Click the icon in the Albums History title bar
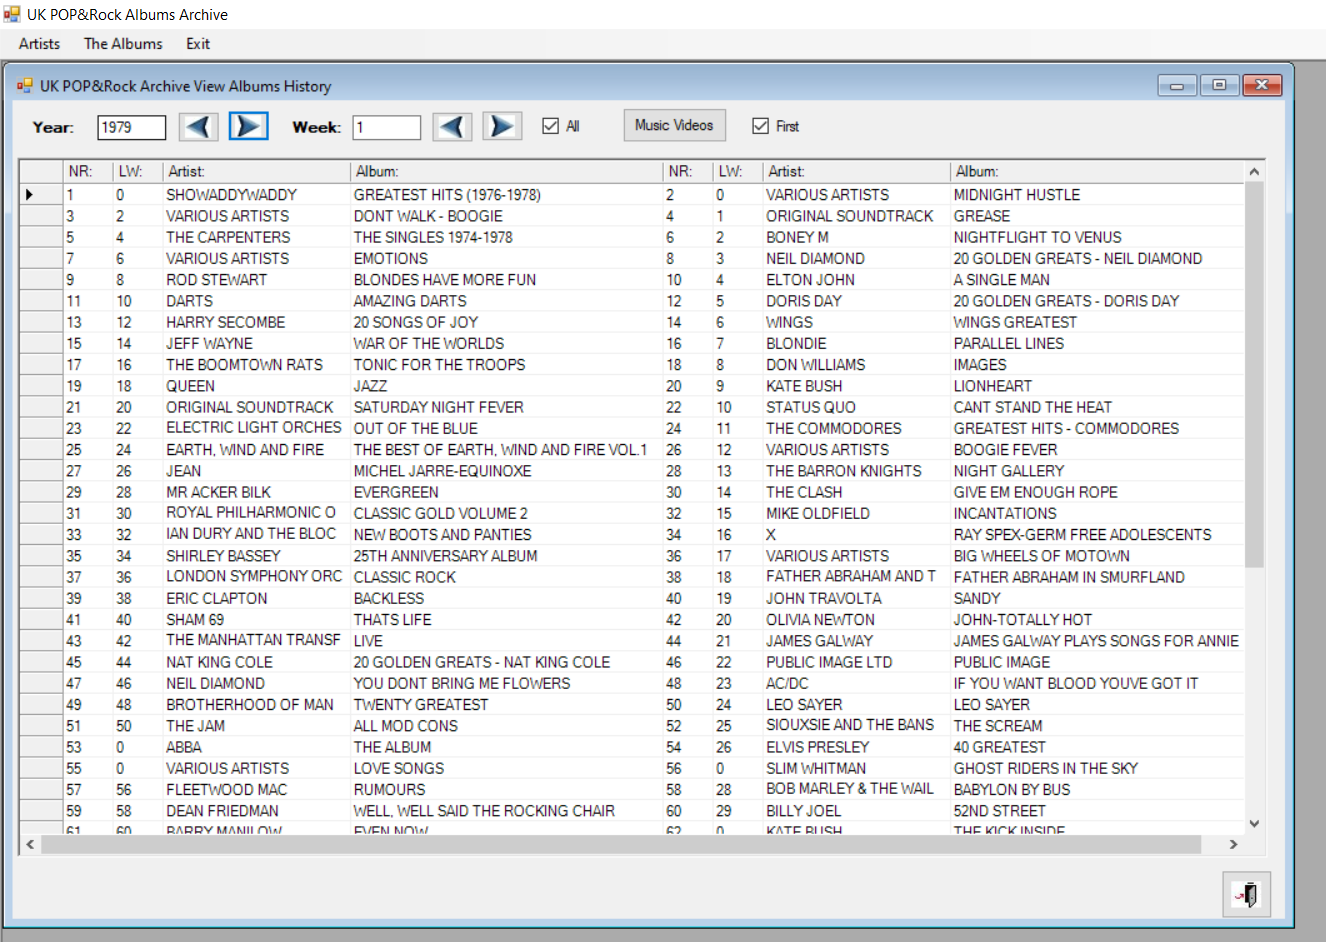Screen dimensions: 1326x942 point(25,86)
